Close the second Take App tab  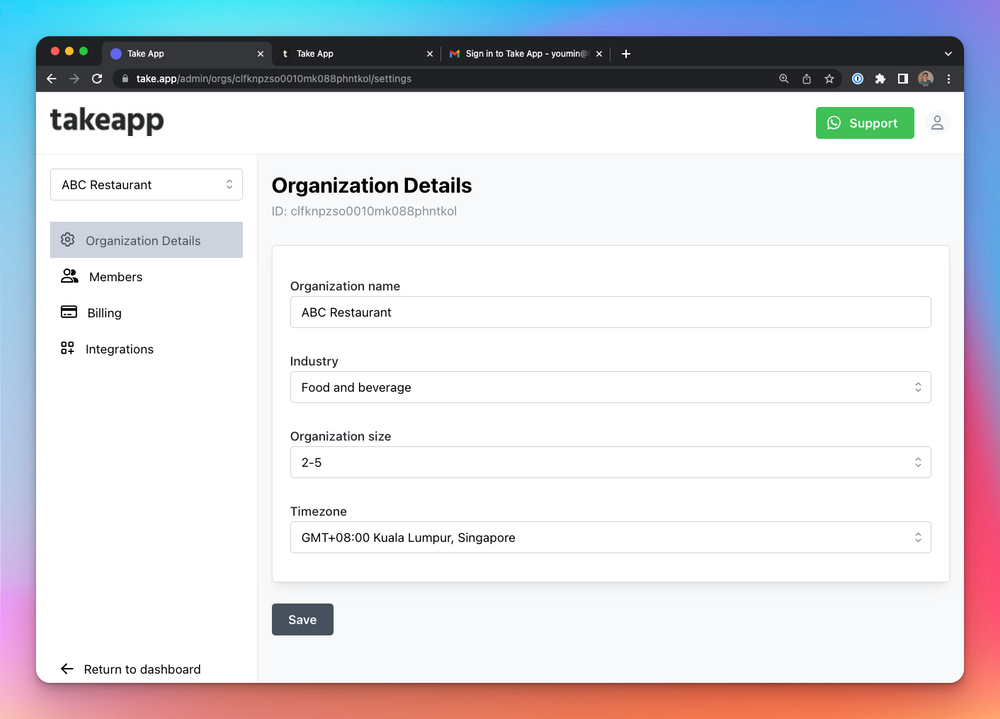(x=429, y=54)
